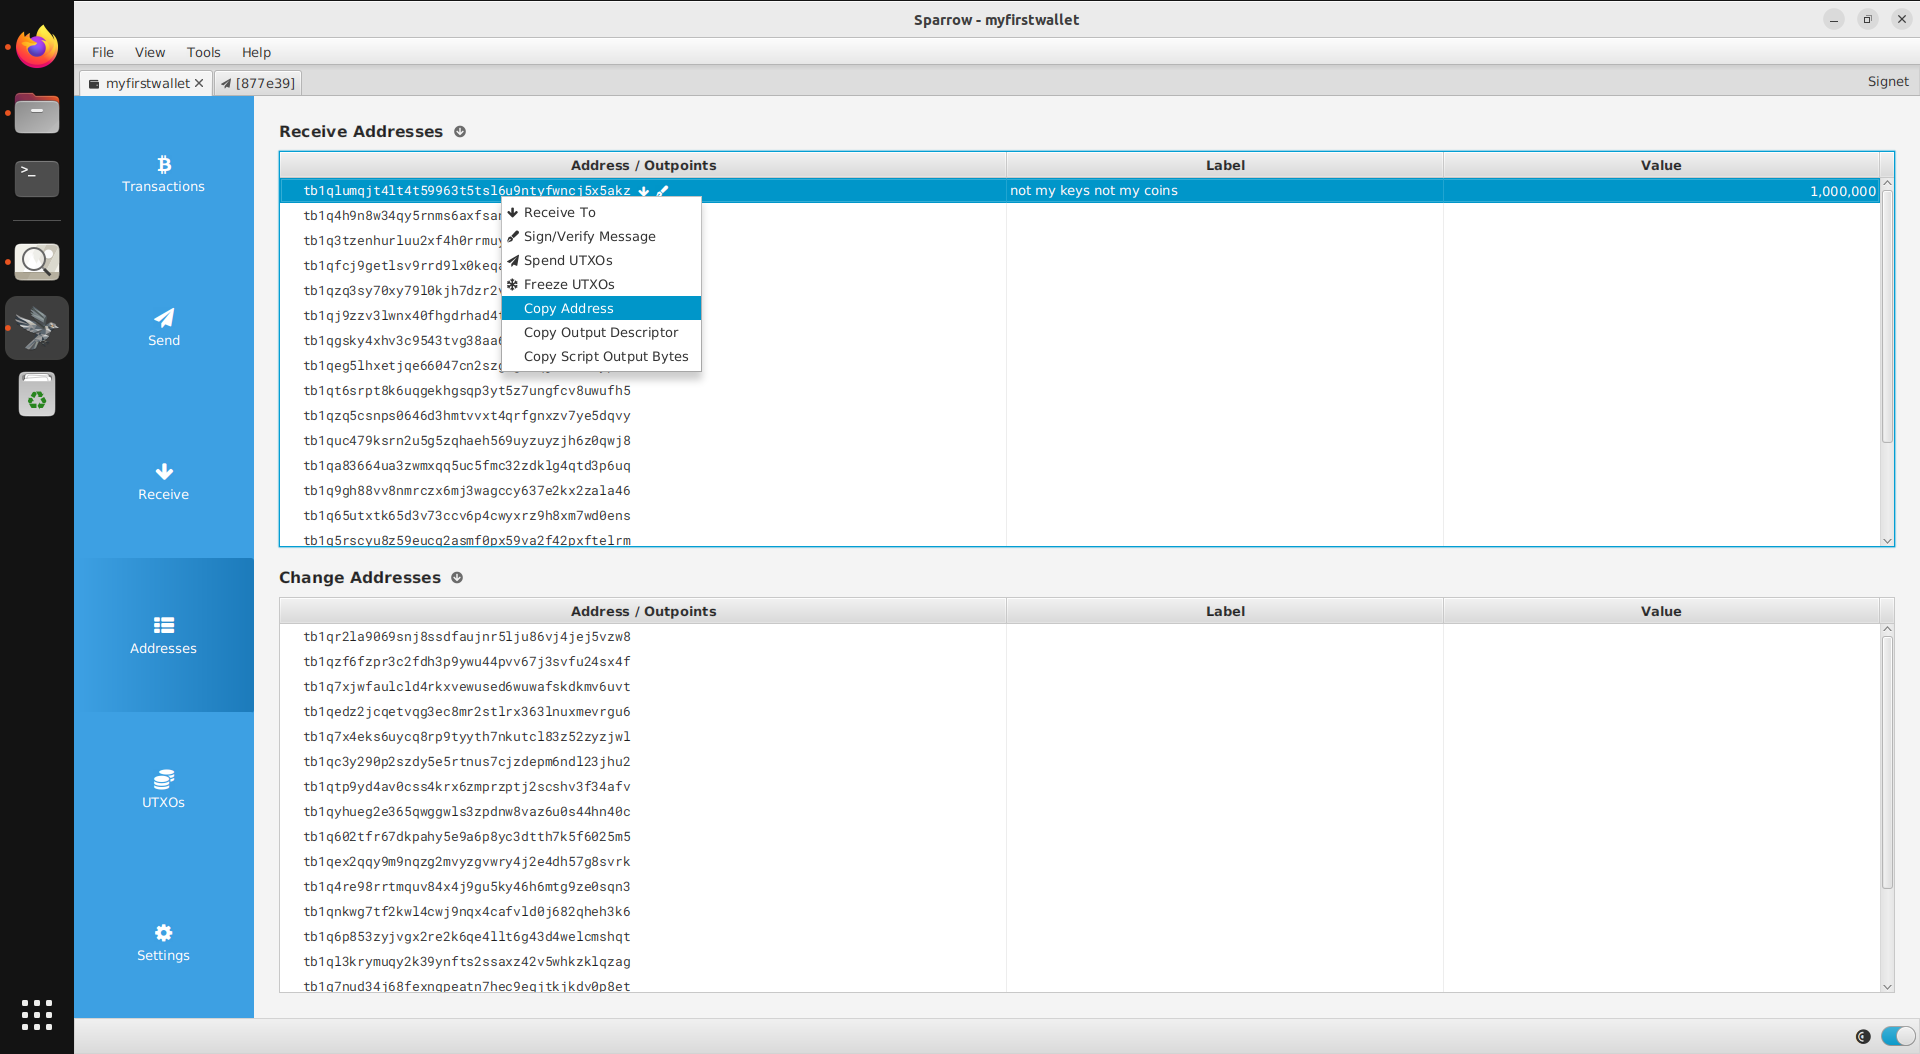
Task: Select receive address tb1qt6srpt8k6uqgekhgsqp3yt5z7ungfcv8uwufh5
Action: click(467, 391)
